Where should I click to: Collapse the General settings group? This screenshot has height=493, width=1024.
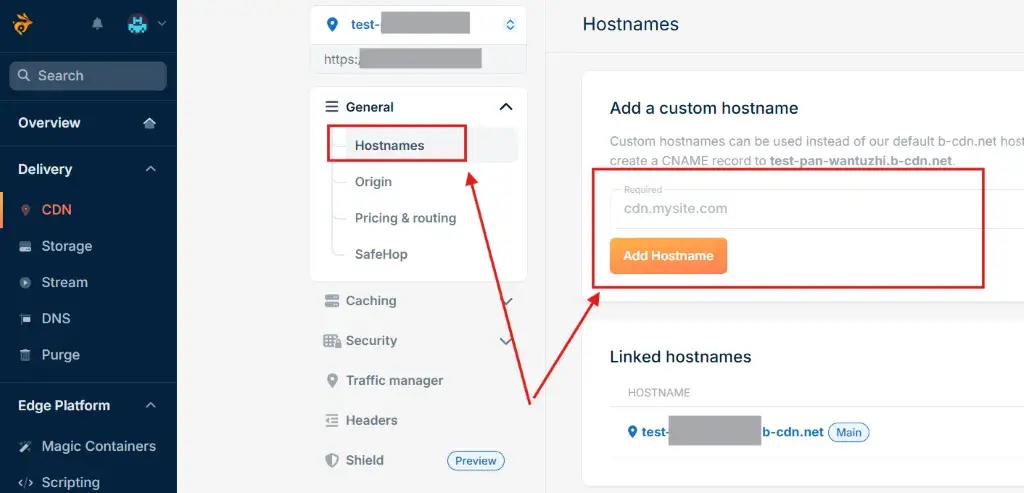505,106
